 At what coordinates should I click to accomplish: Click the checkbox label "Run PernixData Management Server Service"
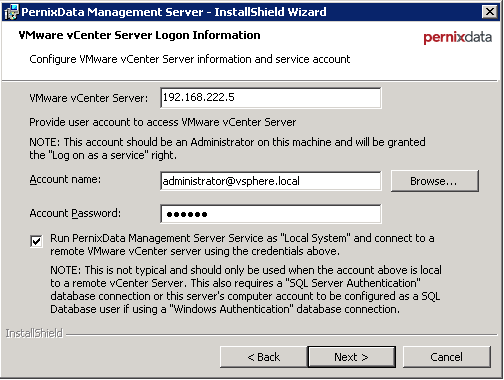point(242,245)
